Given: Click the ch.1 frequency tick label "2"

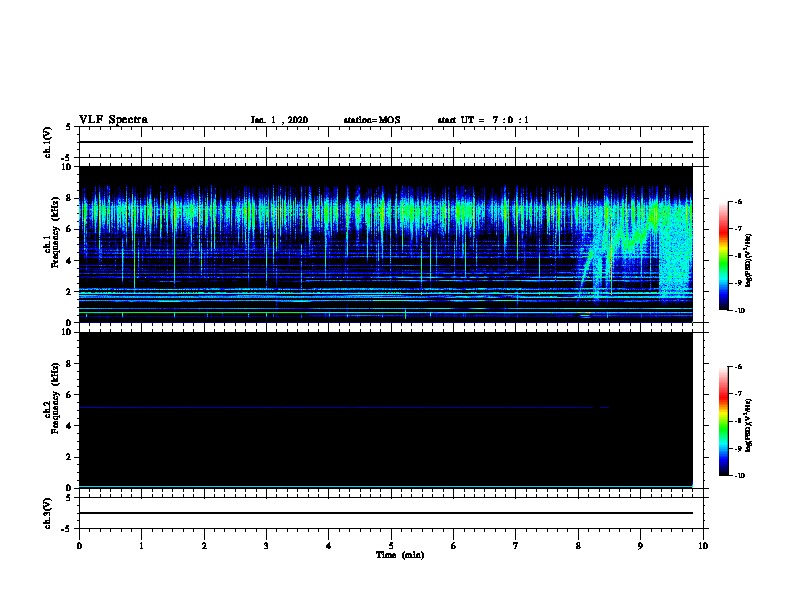Looking at the screenshot, I should click(69, 292).
